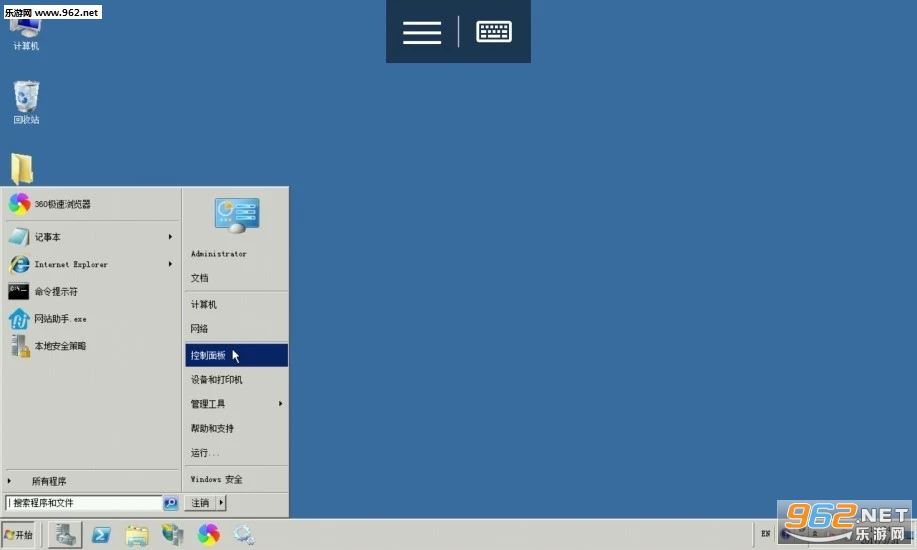
Task: Expand the 记事本 submenu arrow
Action: tap(170, 237)
